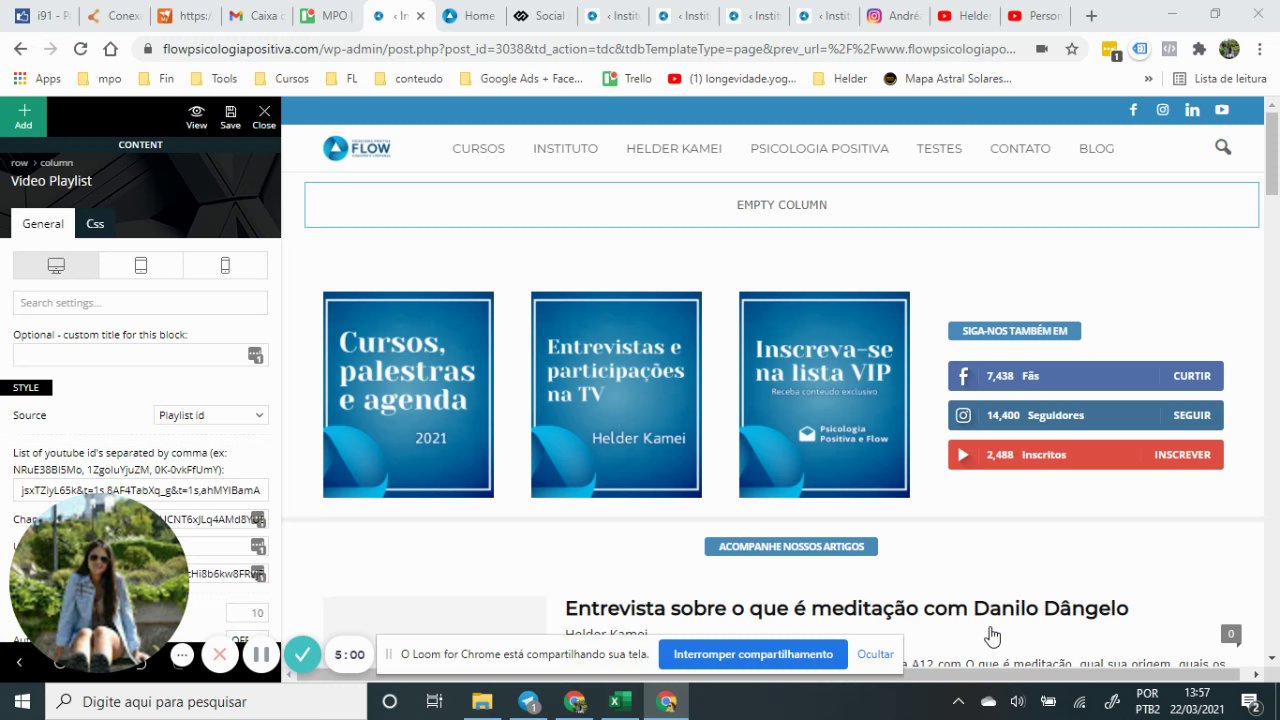Click the Inscreva-se na lista VIP image

(824, 395)
